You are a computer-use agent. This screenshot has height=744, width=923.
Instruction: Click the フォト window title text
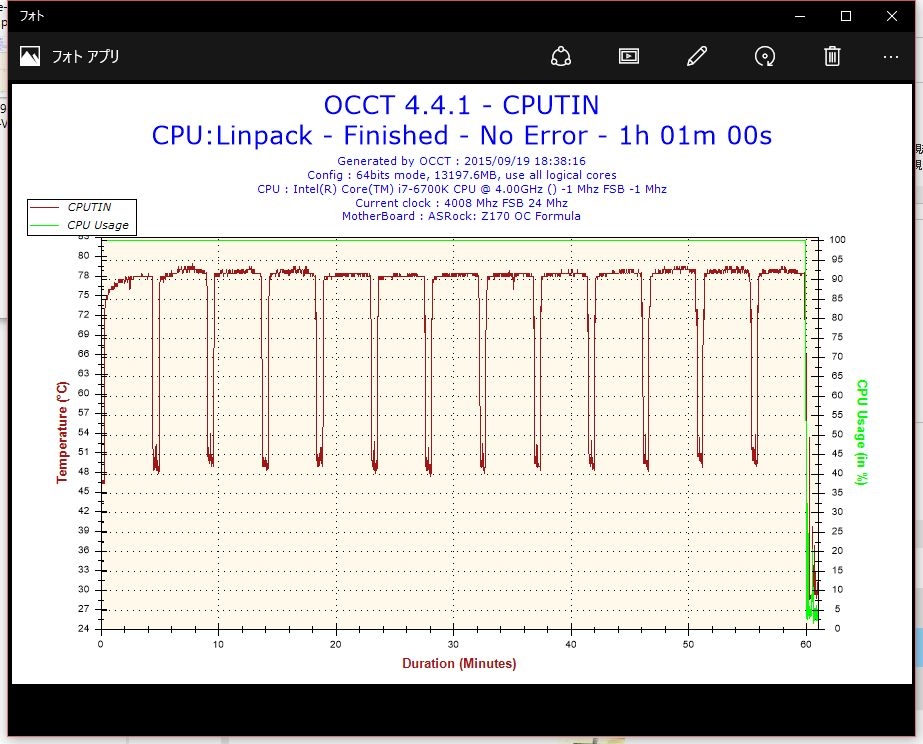(x=32, y=16)
